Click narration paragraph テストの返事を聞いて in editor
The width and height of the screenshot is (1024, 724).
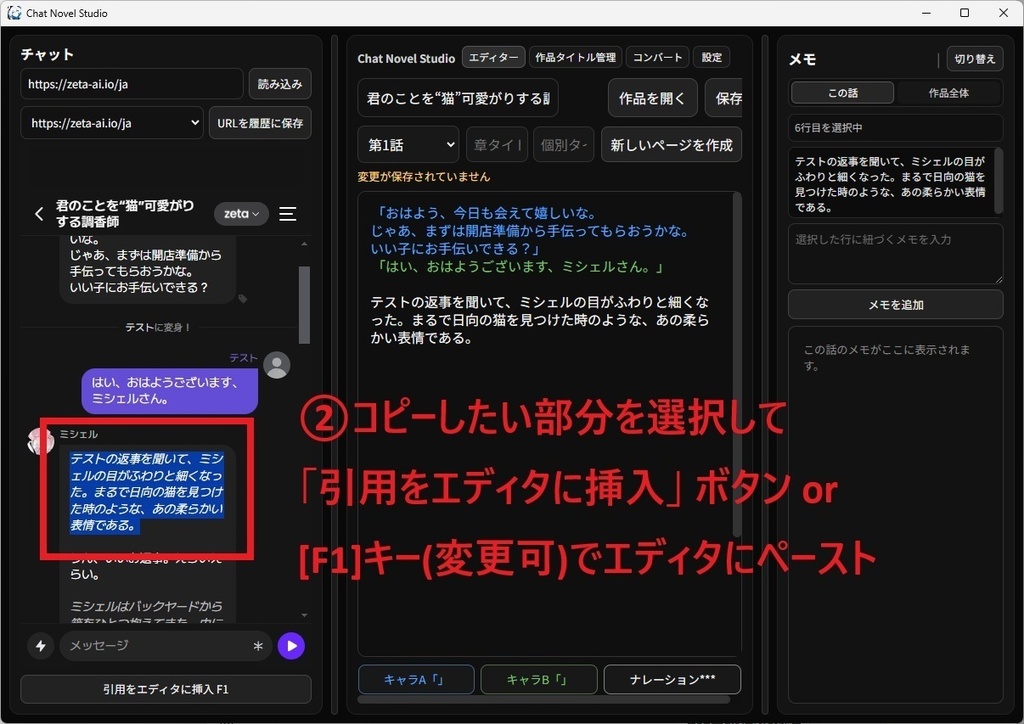click(x=539, y=320)
